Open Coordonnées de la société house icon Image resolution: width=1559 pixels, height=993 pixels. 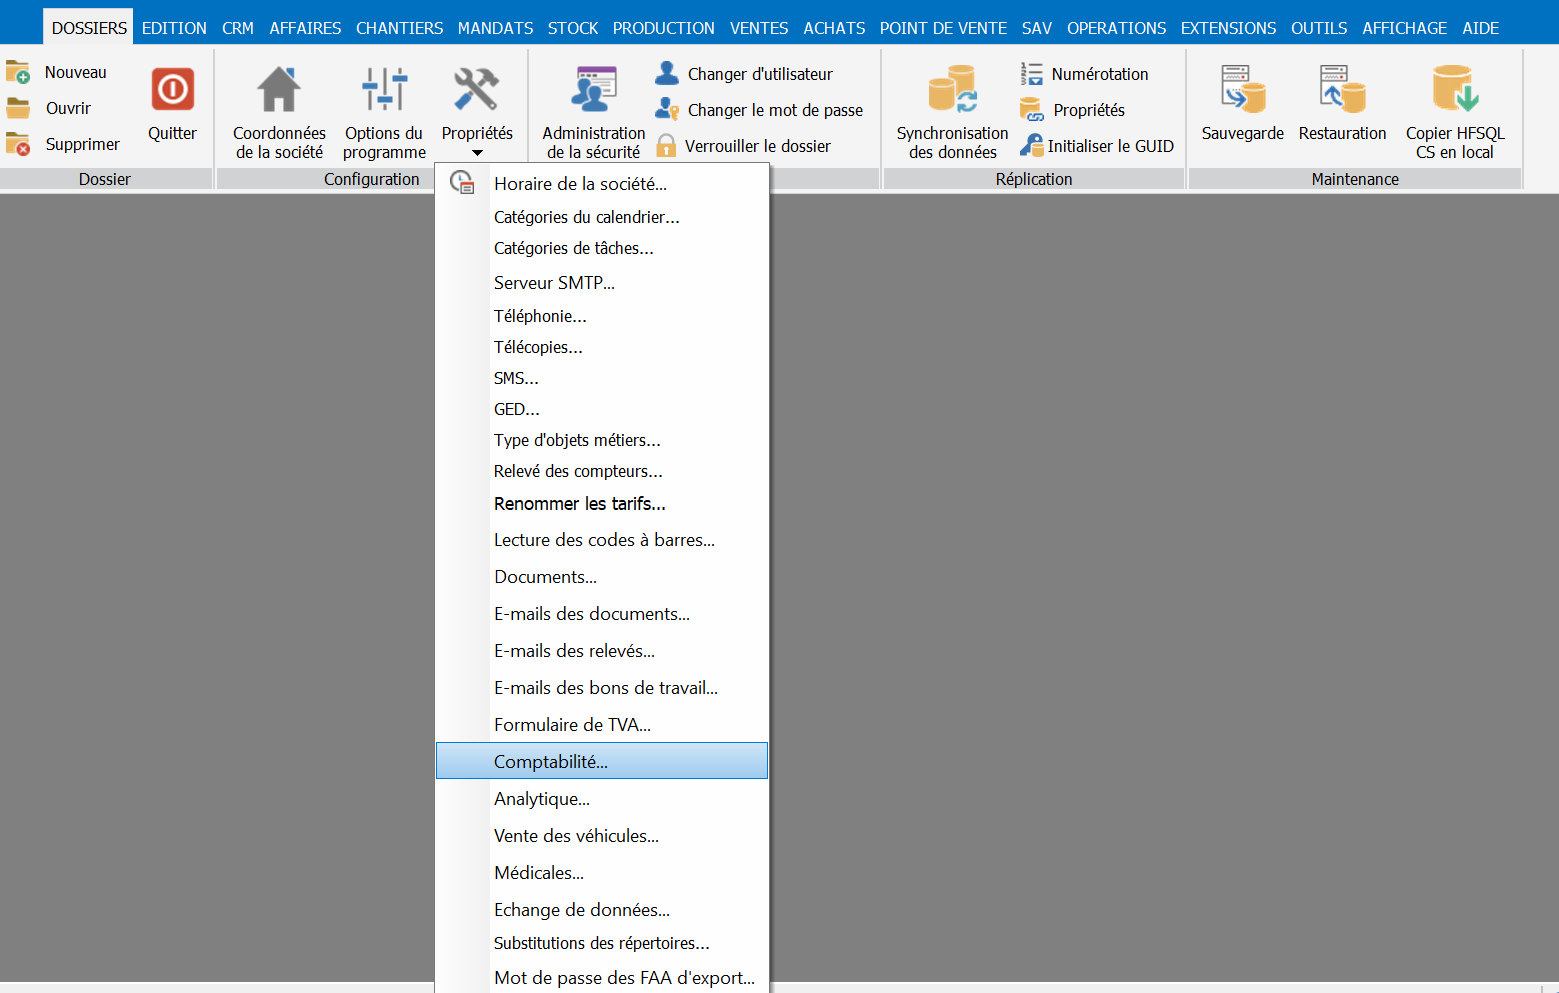pos(279,90)
